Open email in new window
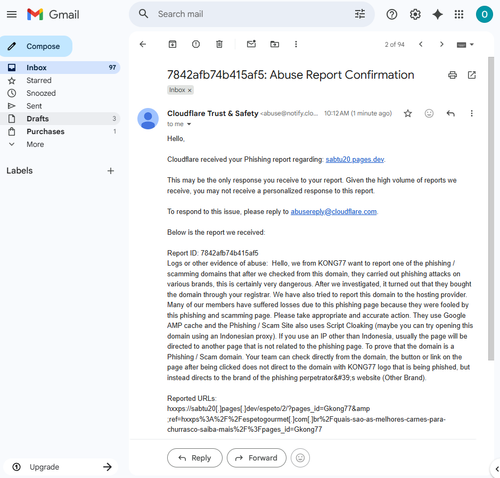This screenshot has height=478, width=500. 472,75
